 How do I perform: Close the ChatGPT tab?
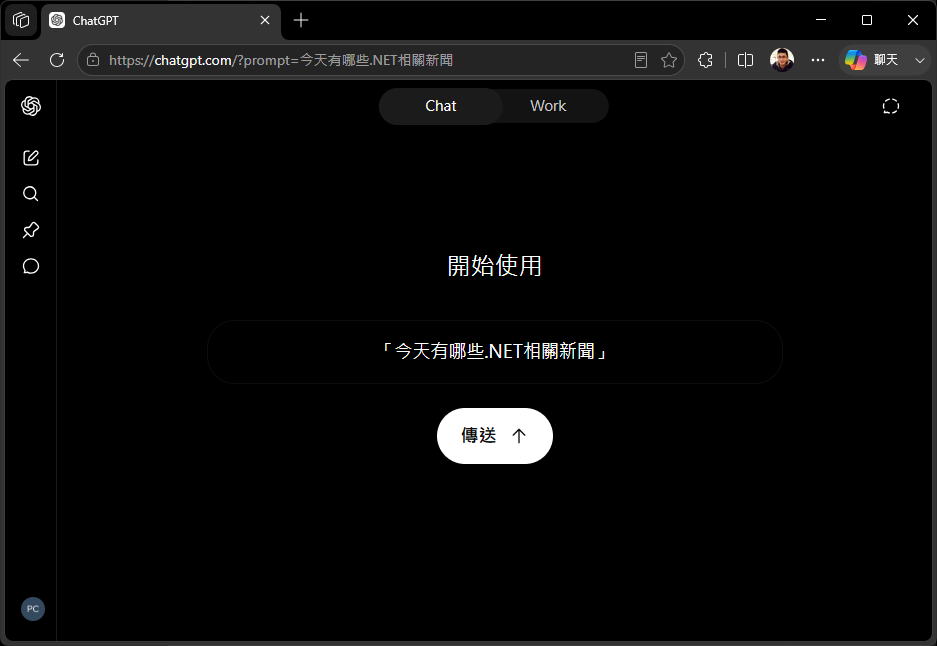pyautogui.click(x=265, y=20)
